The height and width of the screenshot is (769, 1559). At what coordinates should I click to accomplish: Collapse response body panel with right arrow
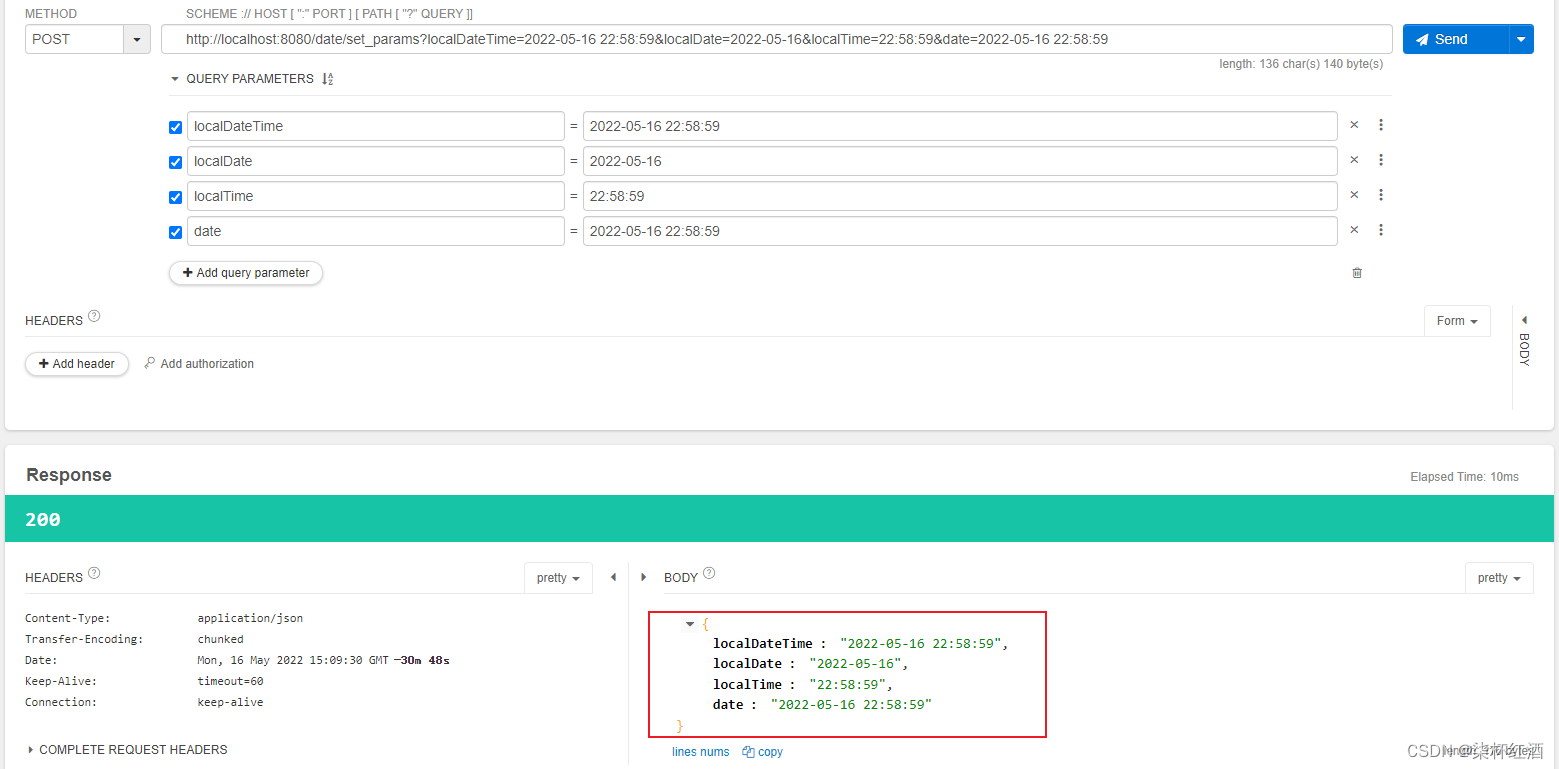pyautogui.click(x=643, y=577)
